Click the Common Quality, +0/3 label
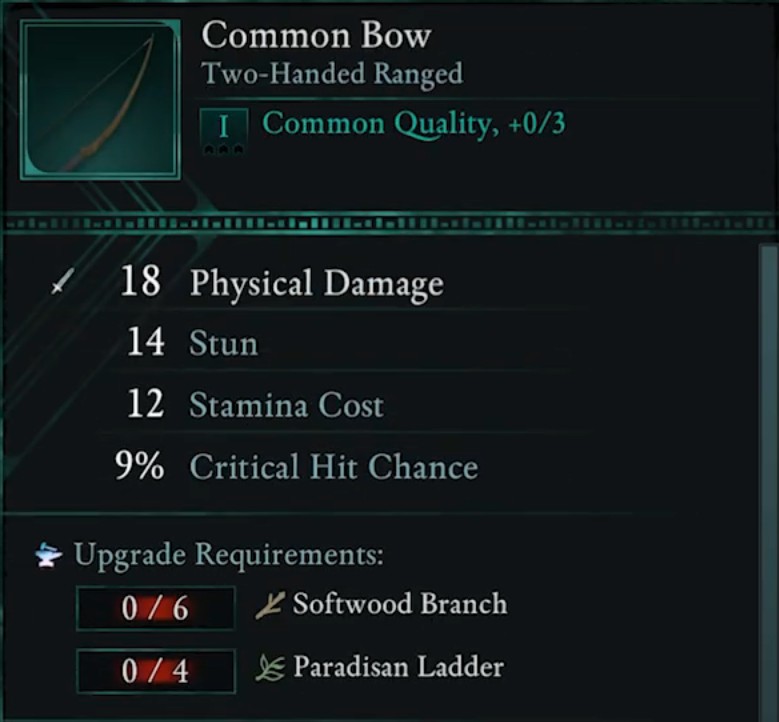This screenshot has width=779, height=722. point(414,123)
